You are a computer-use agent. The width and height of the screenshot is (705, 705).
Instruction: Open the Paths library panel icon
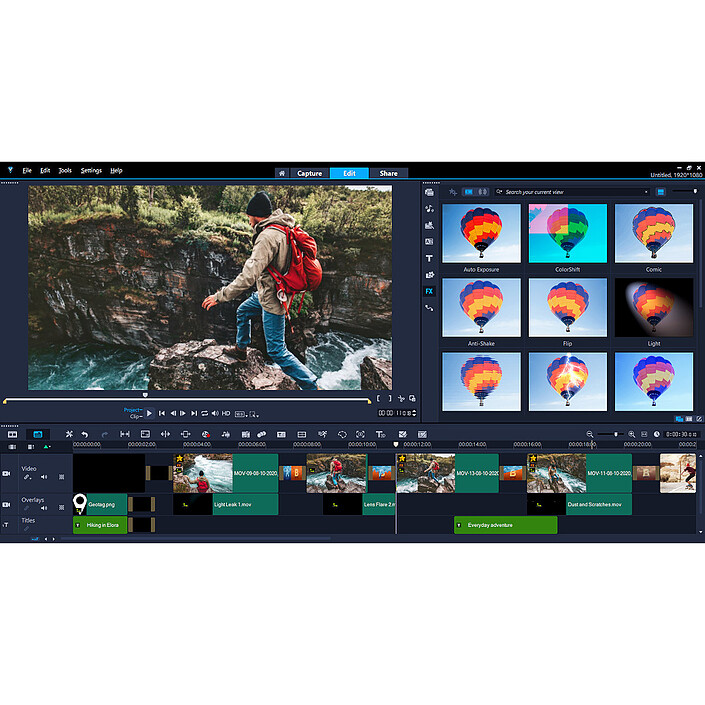(429, 308)
